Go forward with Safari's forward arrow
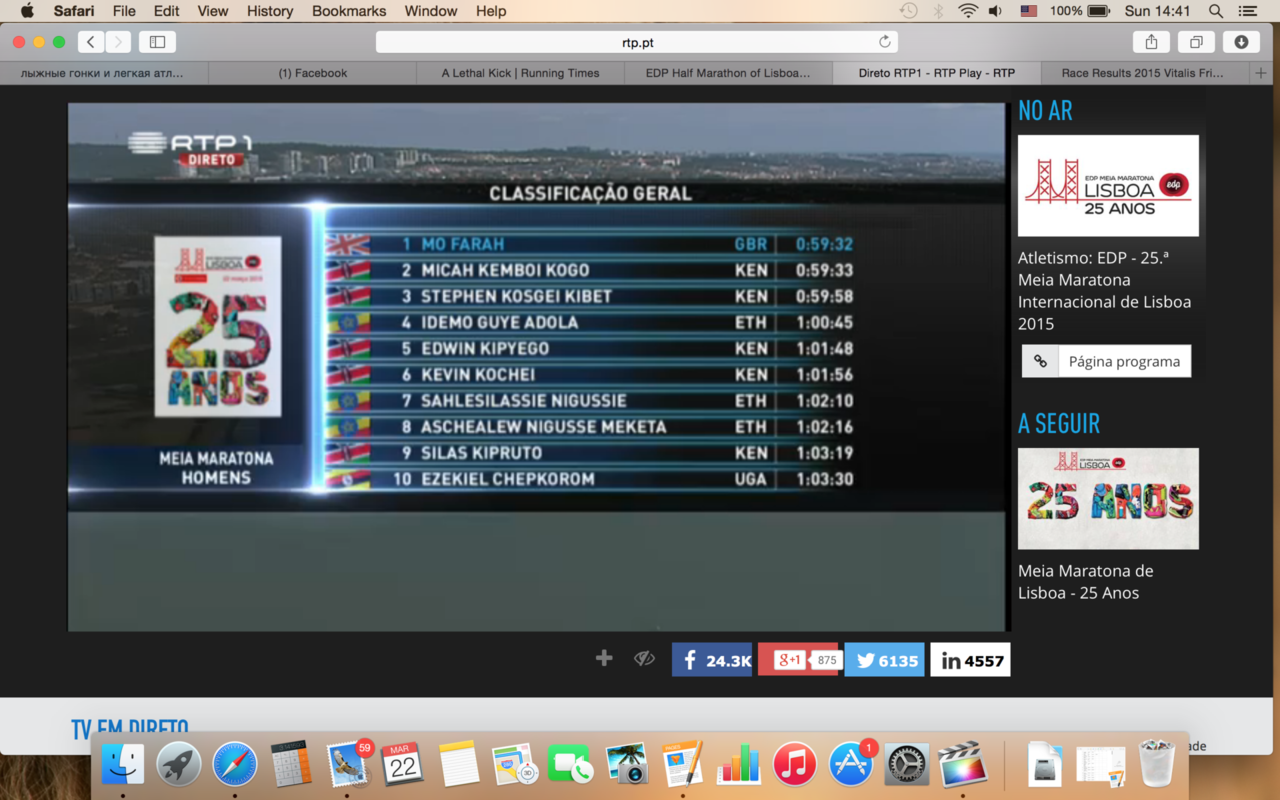 pos(118,42)
